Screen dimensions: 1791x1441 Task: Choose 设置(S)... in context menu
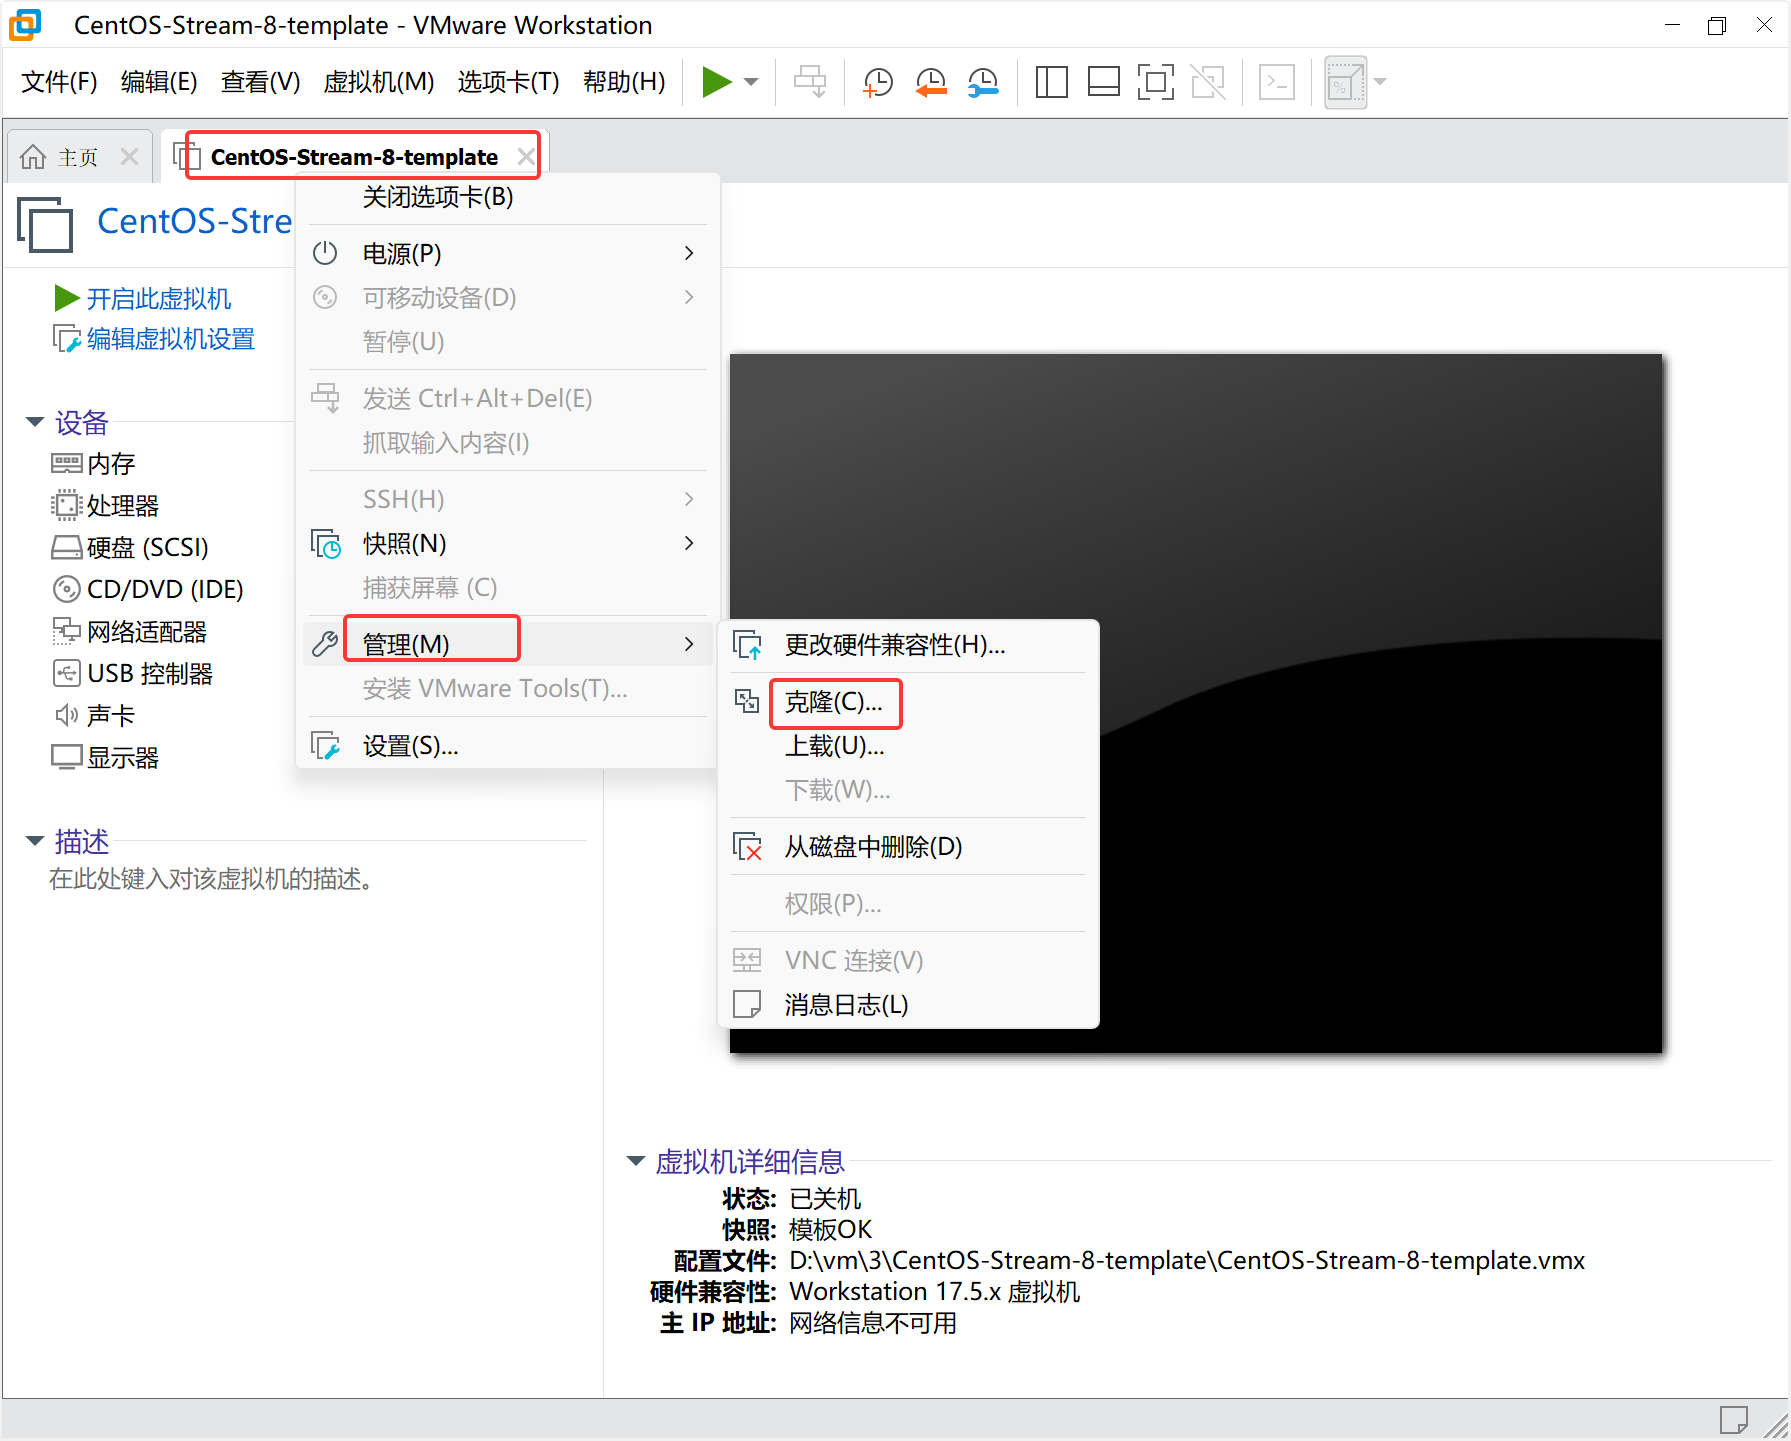tap(508, 746)
